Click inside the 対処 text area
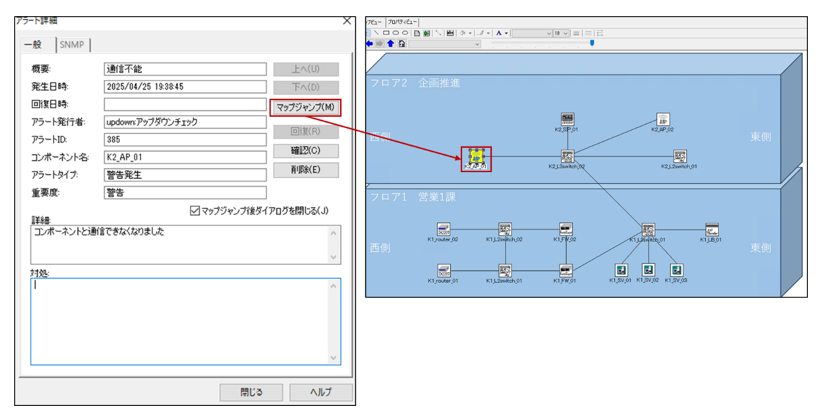The image size is (822, 414). point(185,320)
